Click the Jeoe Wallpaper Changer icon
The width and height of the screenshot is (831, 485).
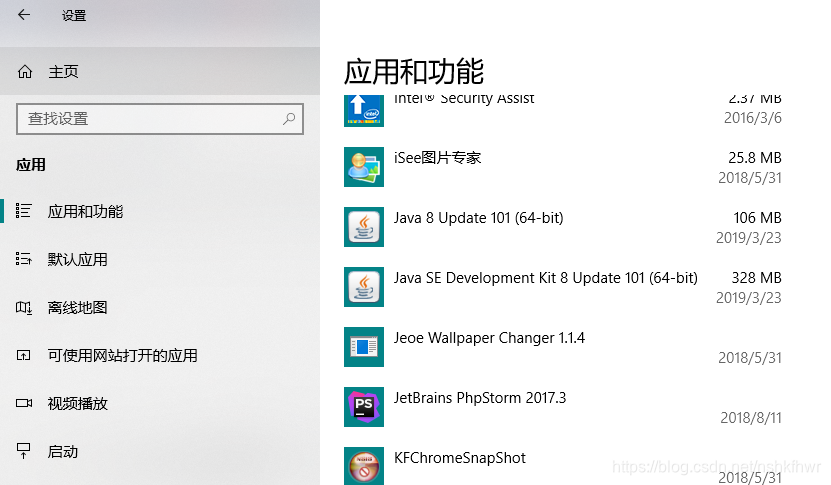[x=364, y=347]
